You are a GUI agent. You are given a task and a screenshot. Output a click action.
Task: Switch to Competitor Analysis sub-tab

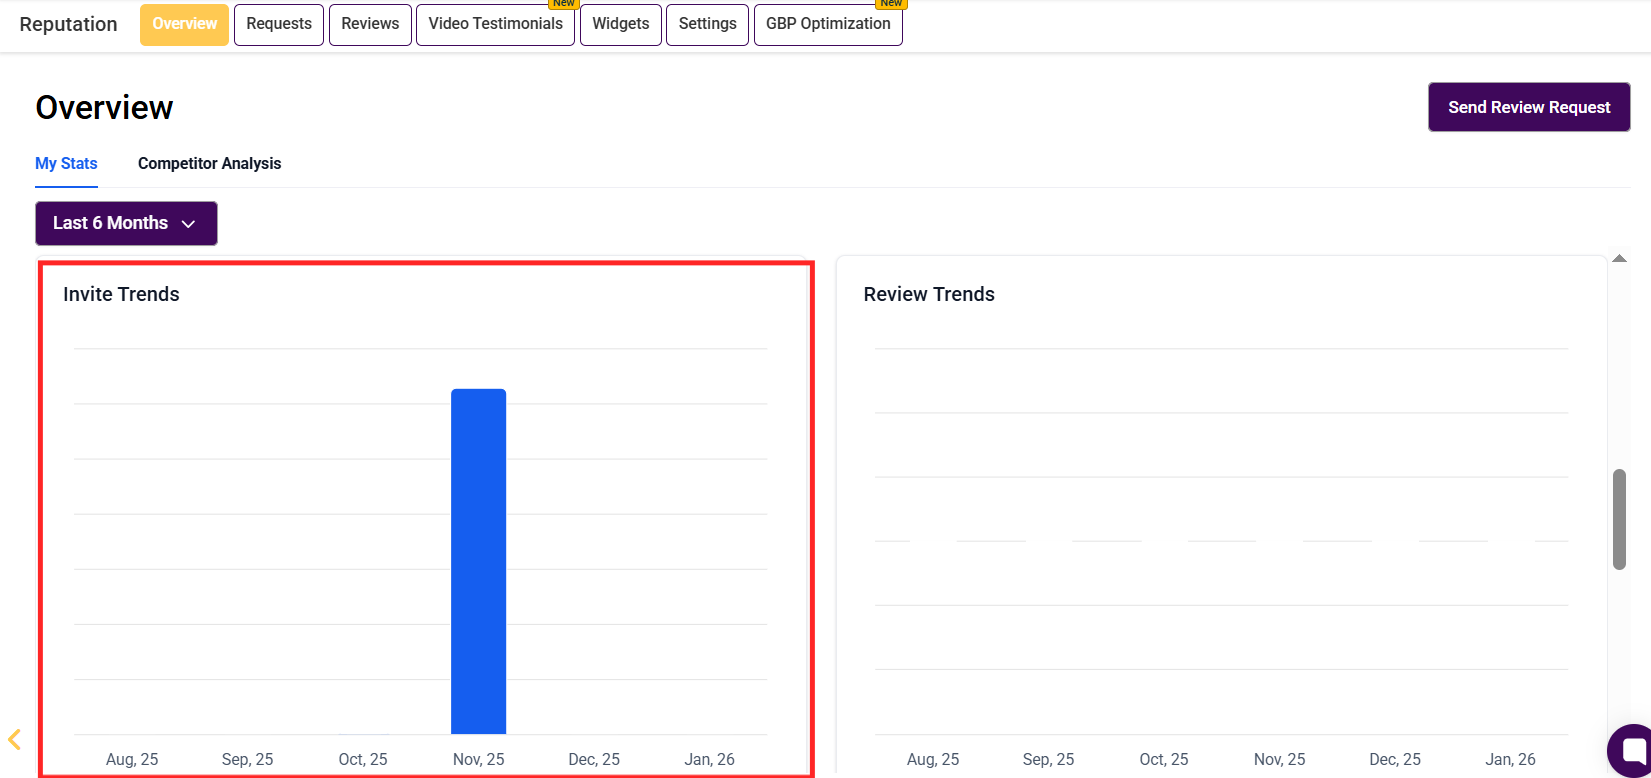point(209,163)
